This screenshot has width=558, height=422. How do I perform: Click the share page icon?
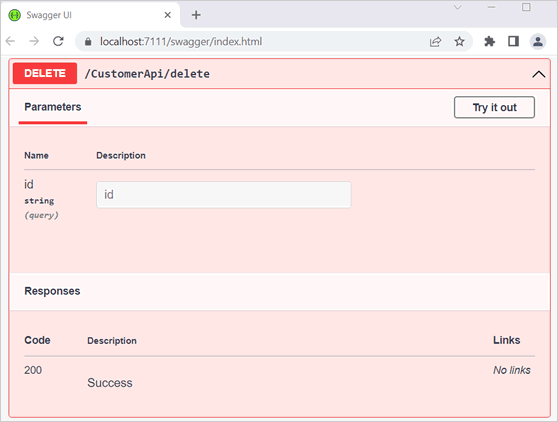pos(436,42)
